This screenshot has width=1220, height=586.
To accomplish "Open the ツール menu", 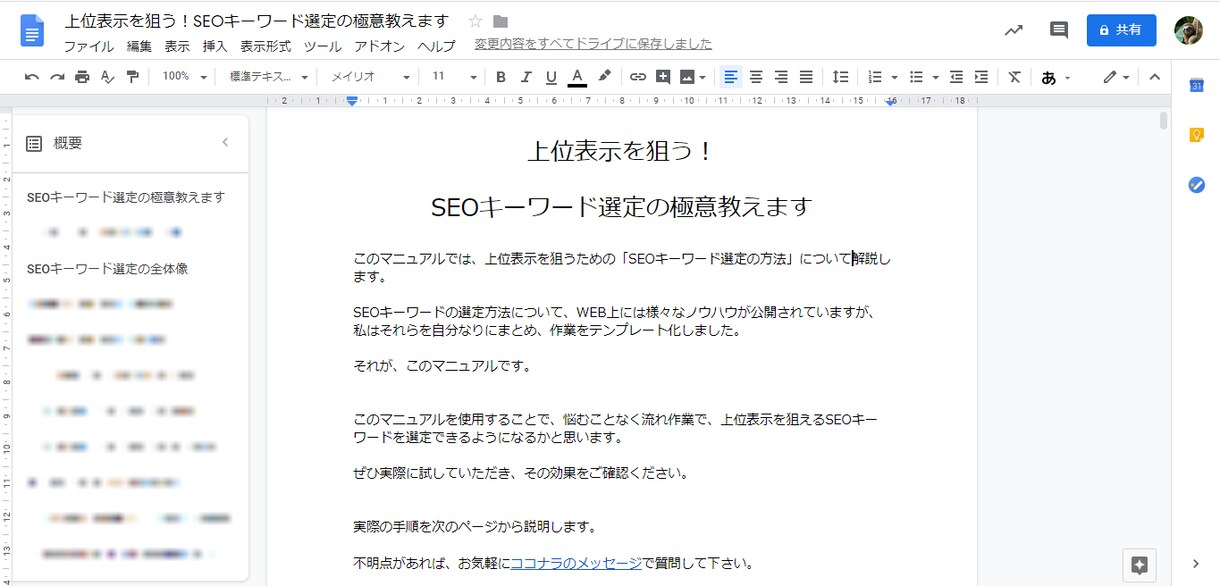I will pos(322,46).
